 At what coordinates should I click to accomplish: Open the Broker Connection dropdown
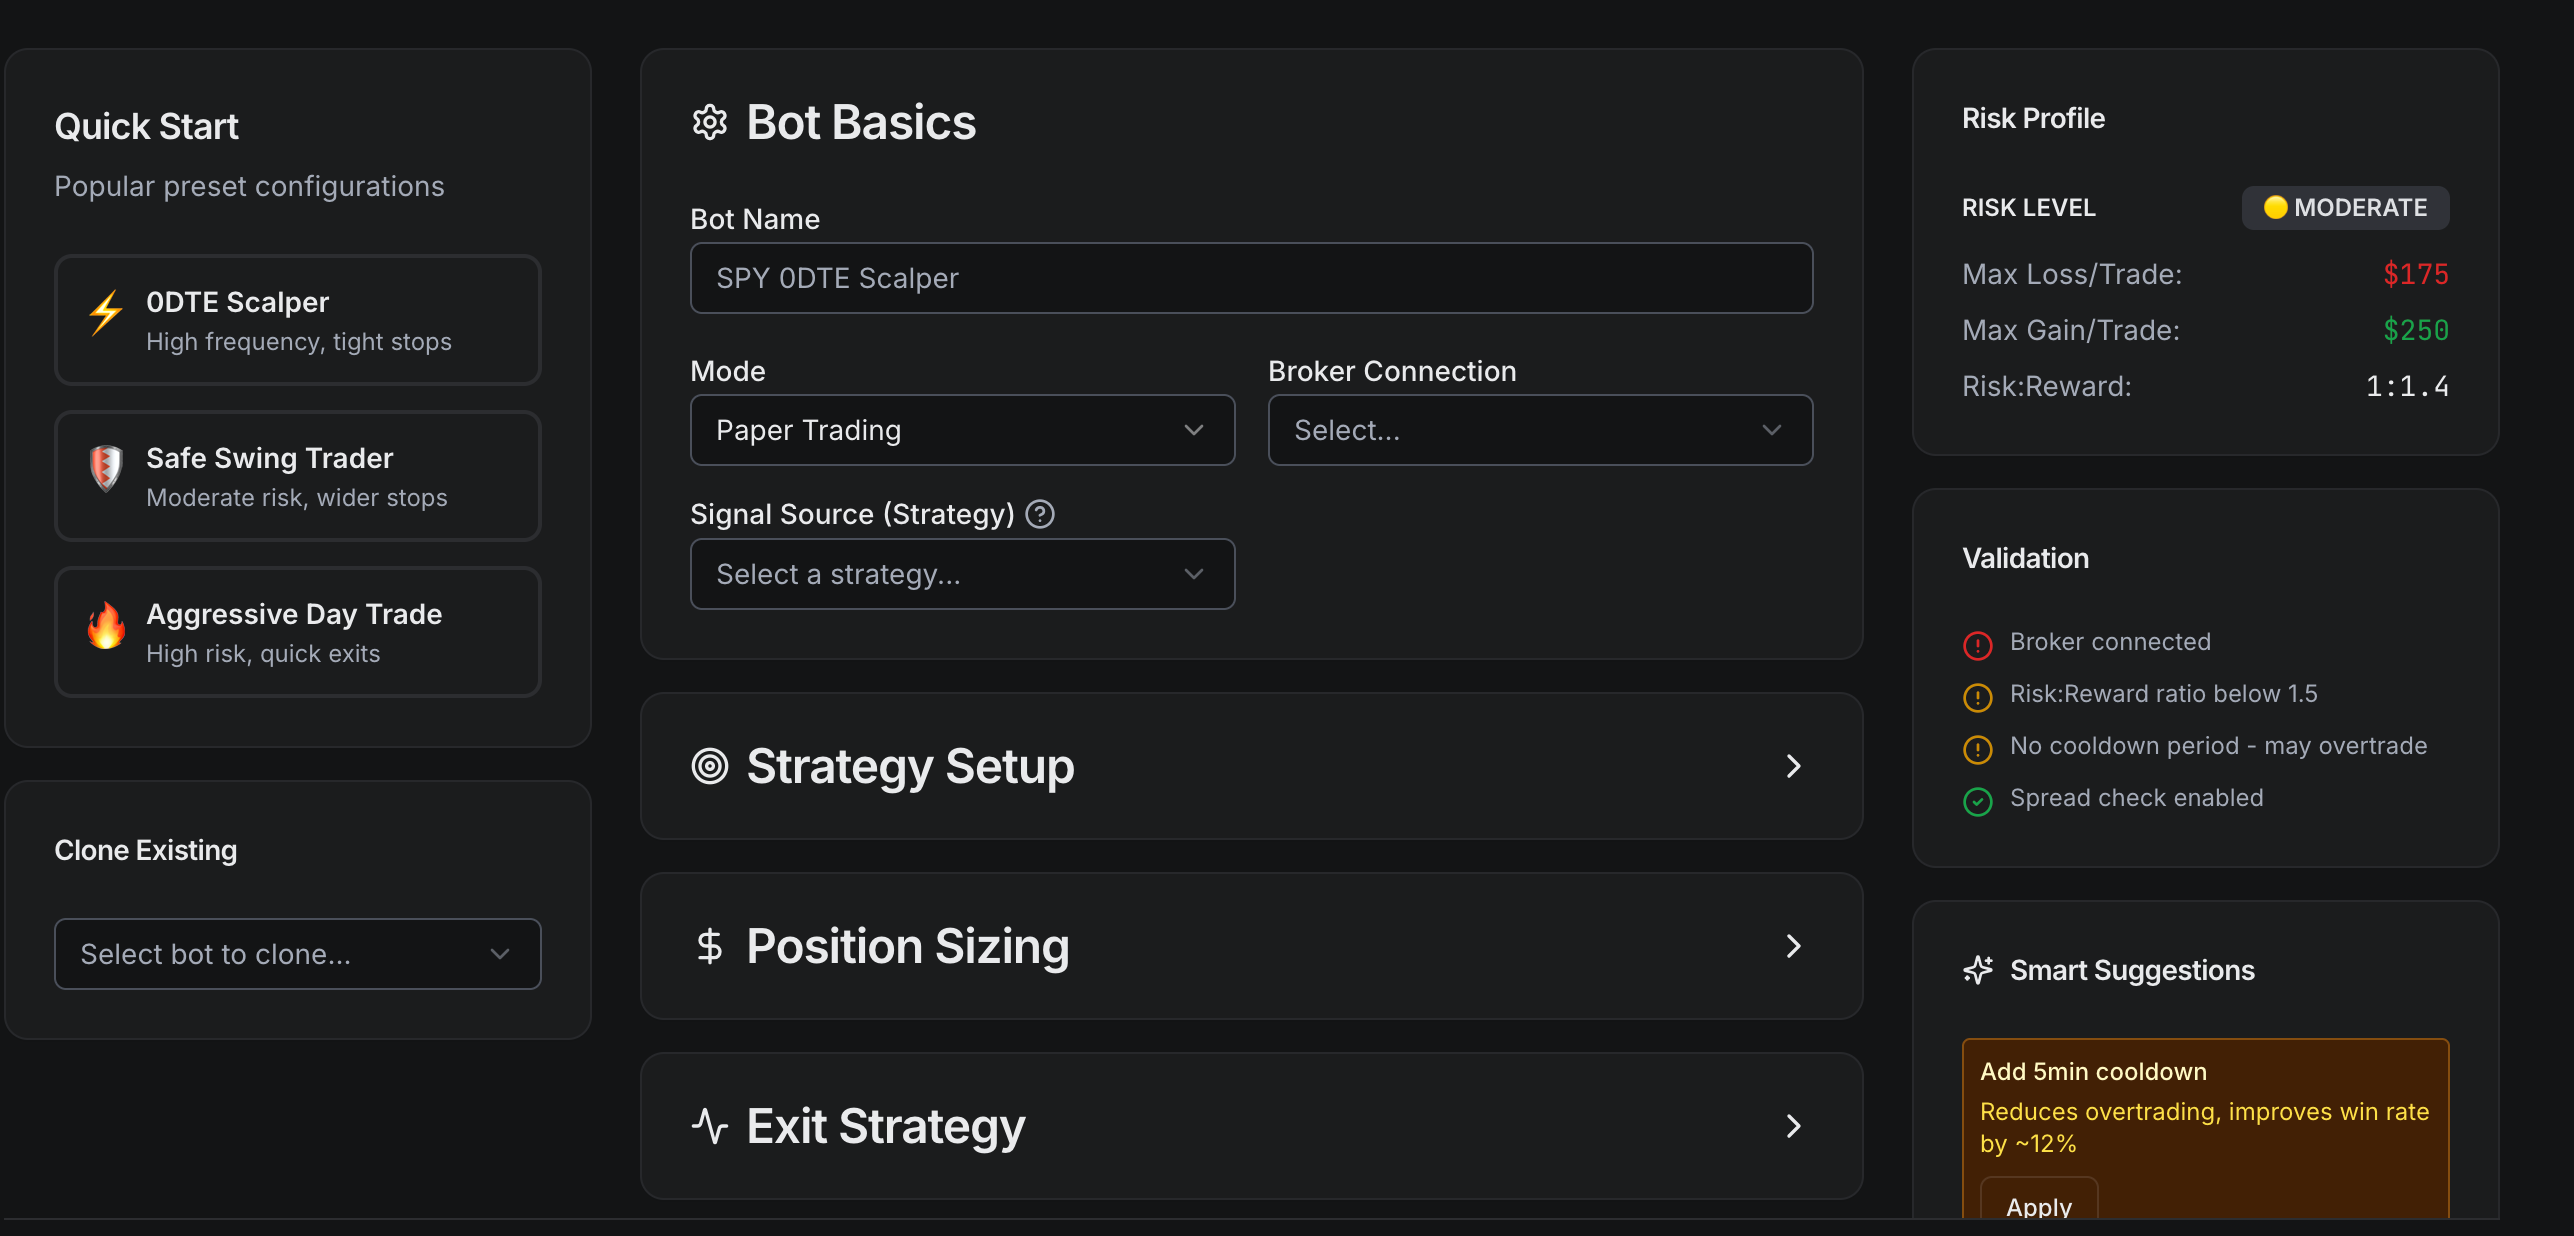pos(1540,430)
